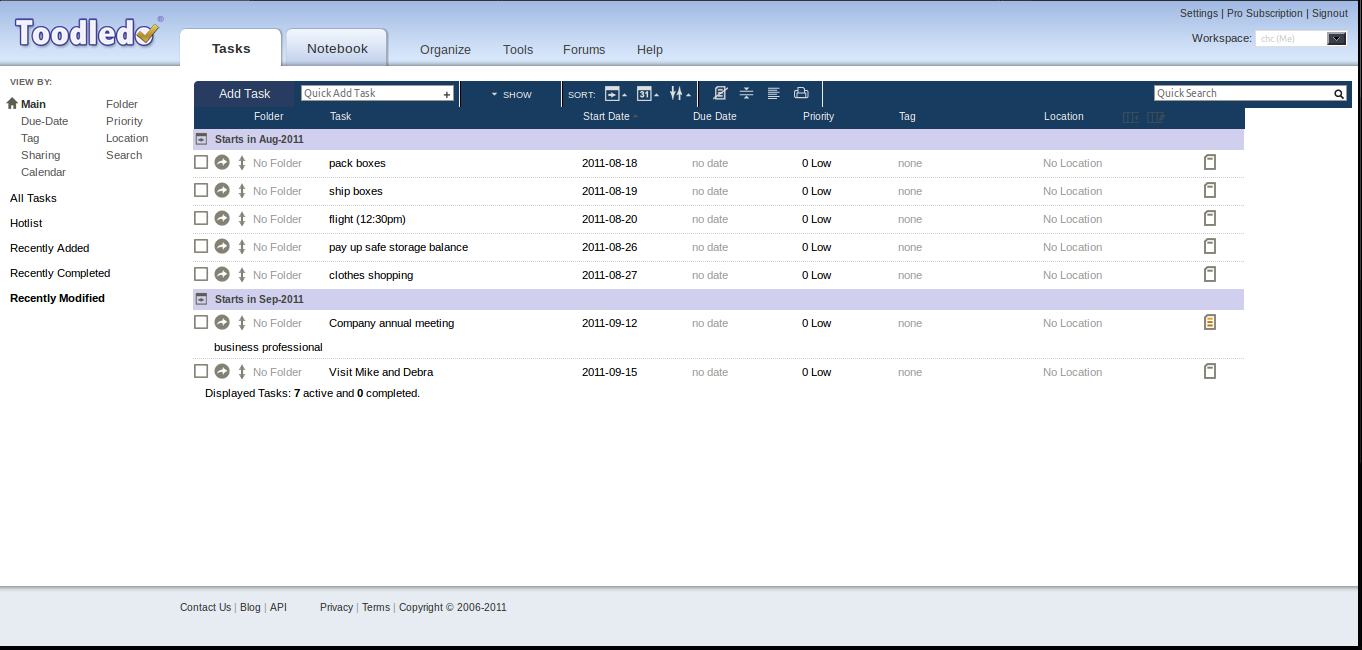Open the note icon for Company annual meeting
1362x650 pixels.
coord(1210,322)
